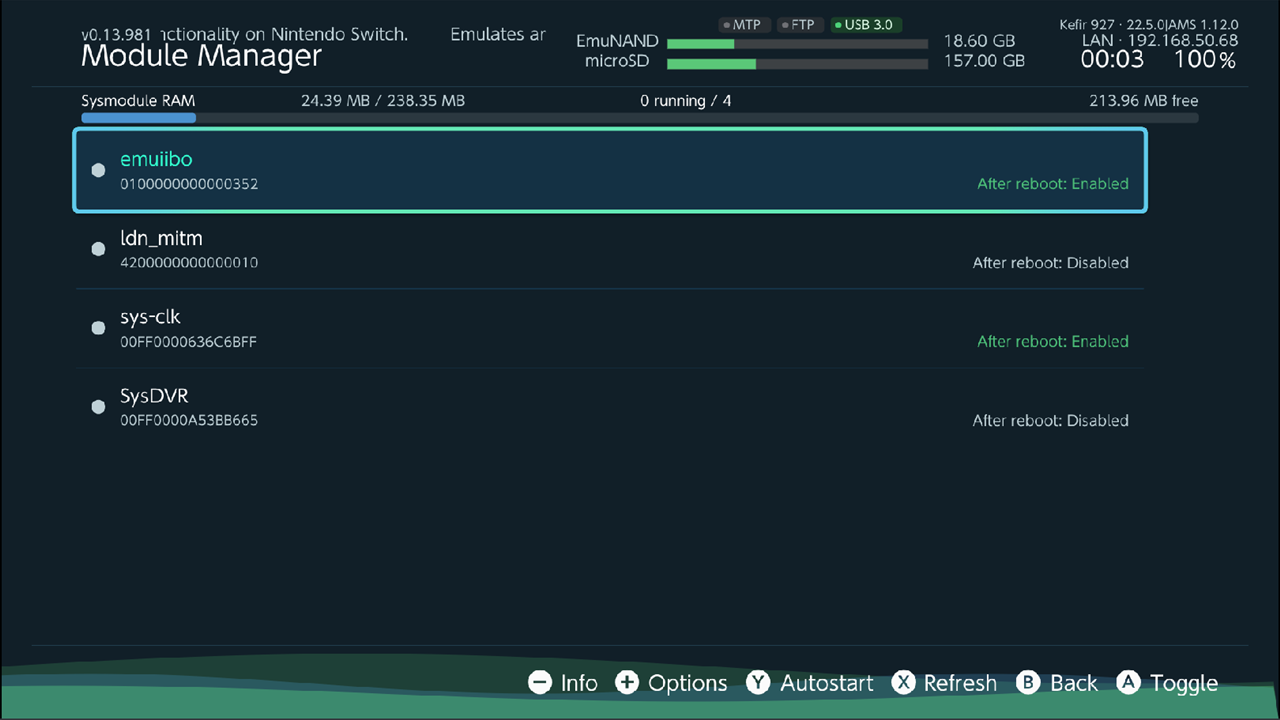The height and width of the screenshot is (720, 1280).
Task: Open Options from the bottom bar label
Action: click(688, 683)
